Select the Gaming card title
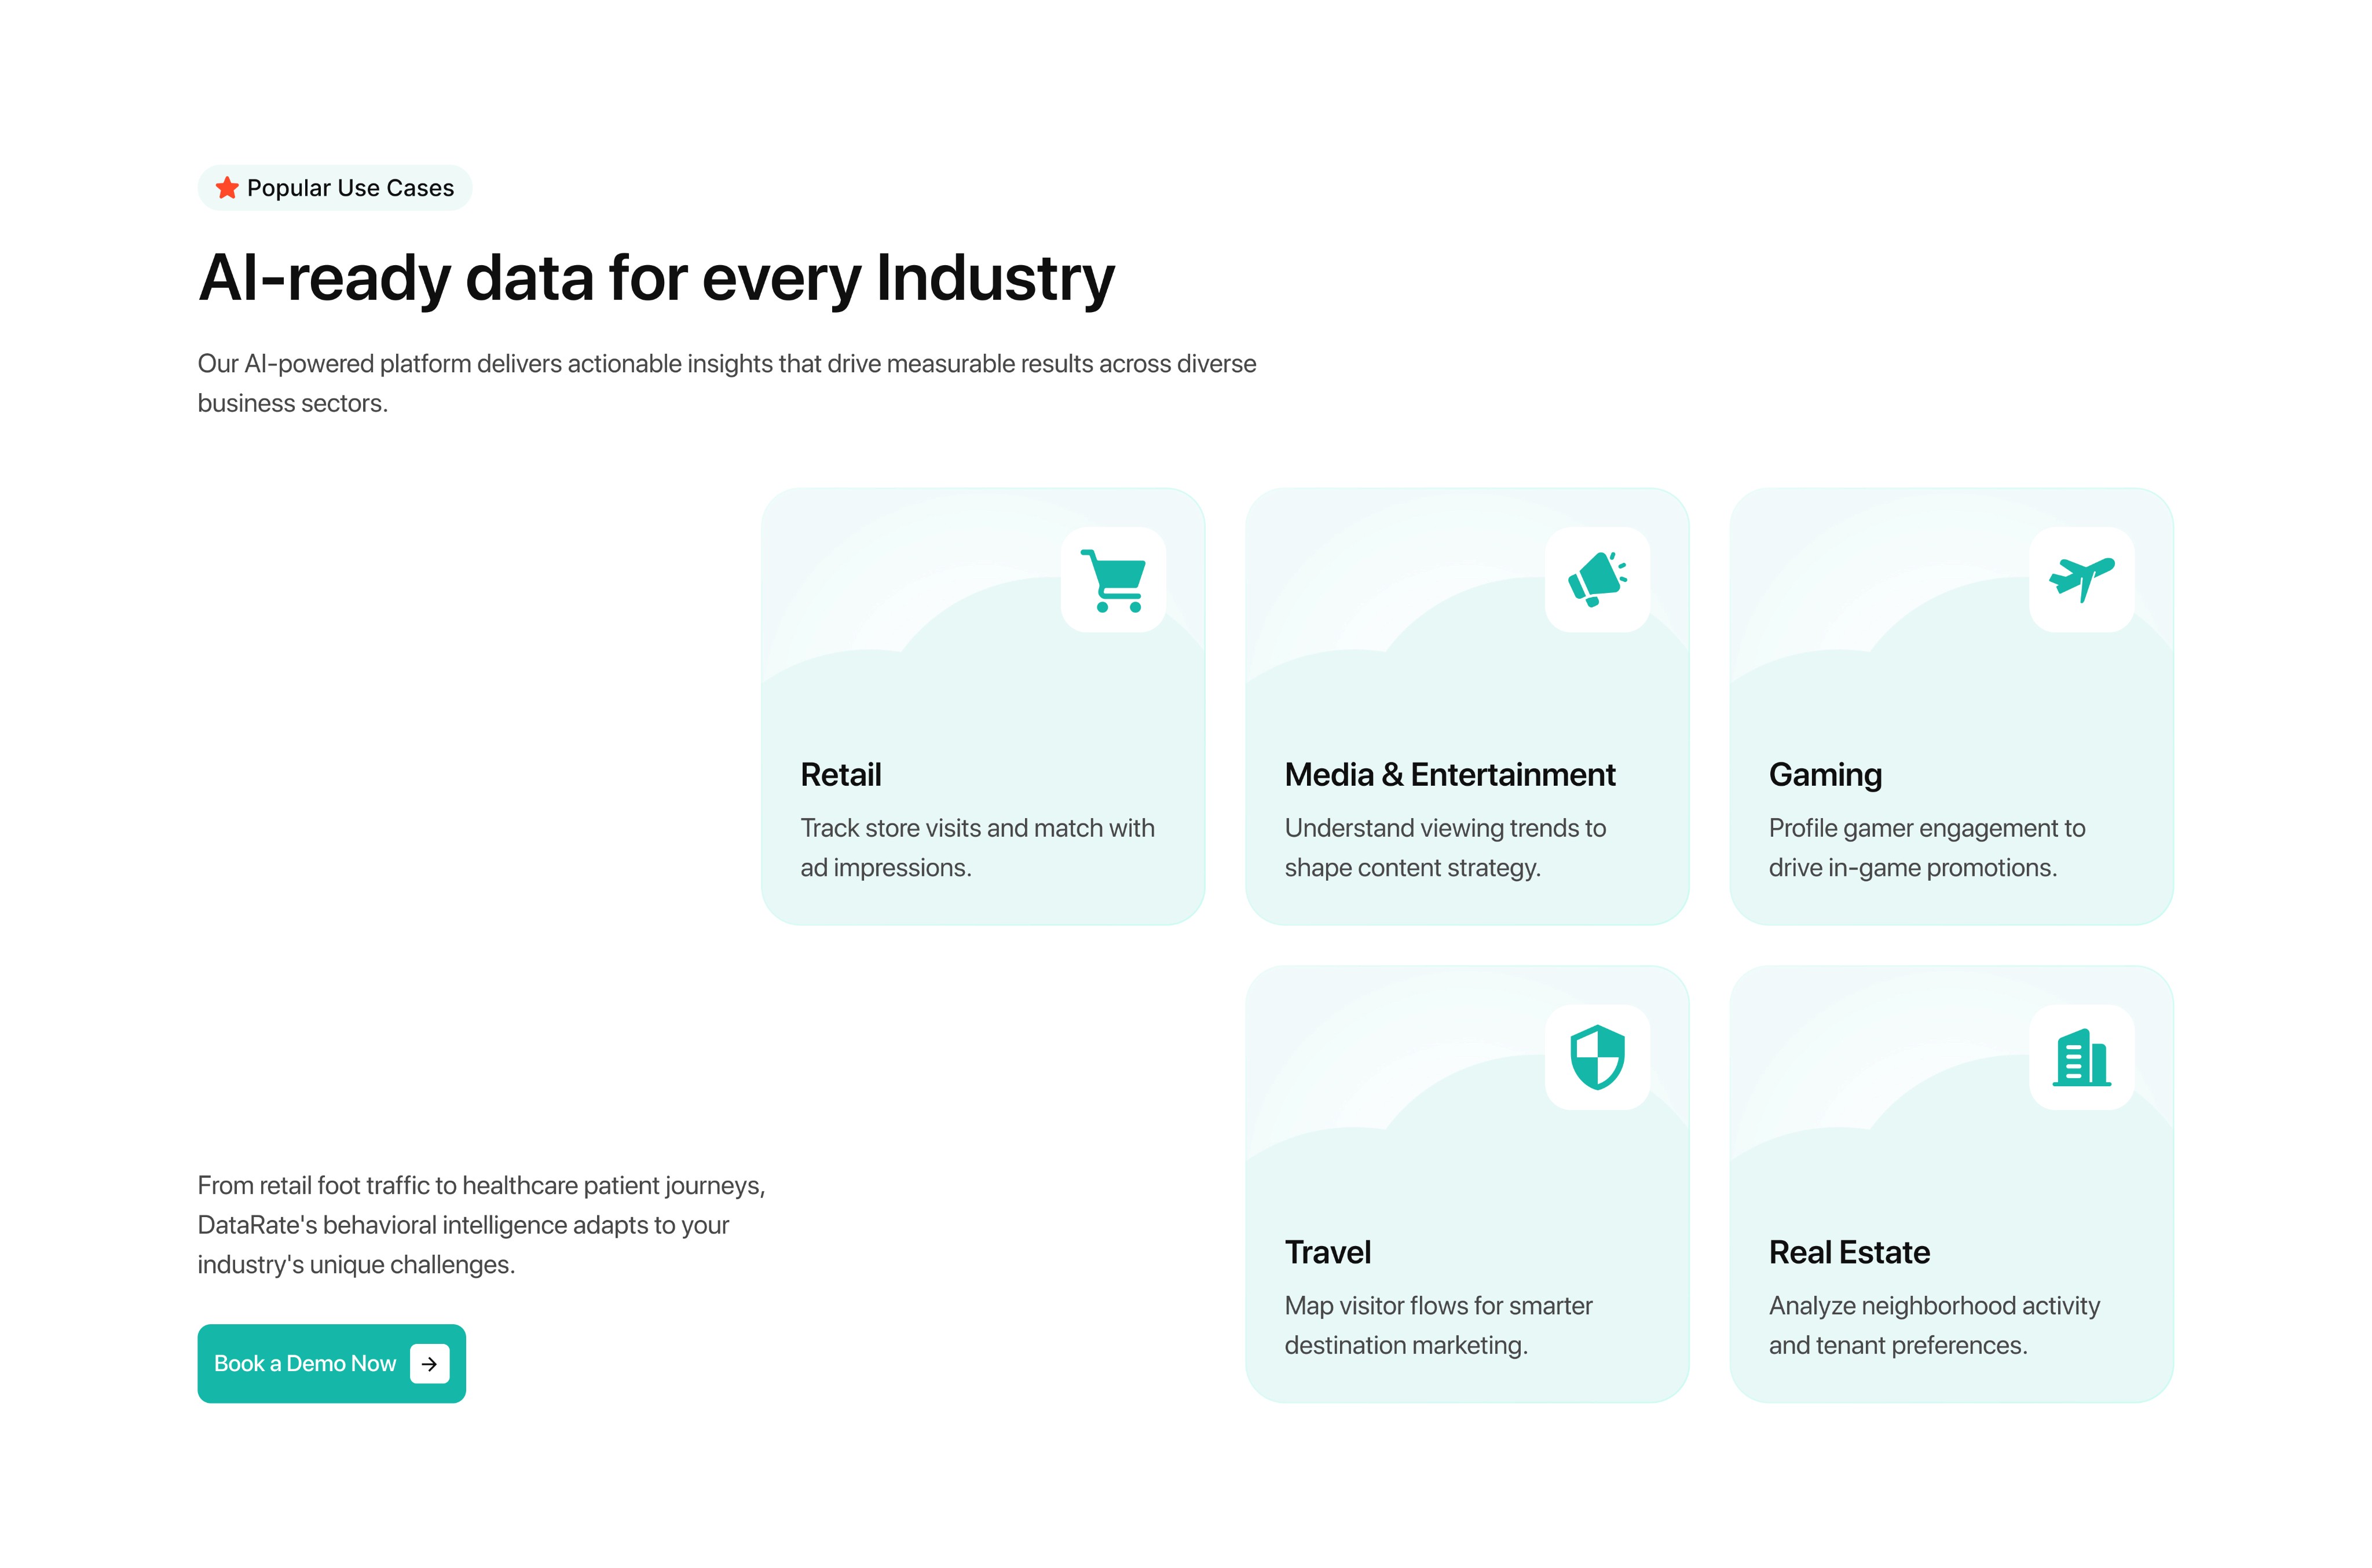 [1825, 775]
